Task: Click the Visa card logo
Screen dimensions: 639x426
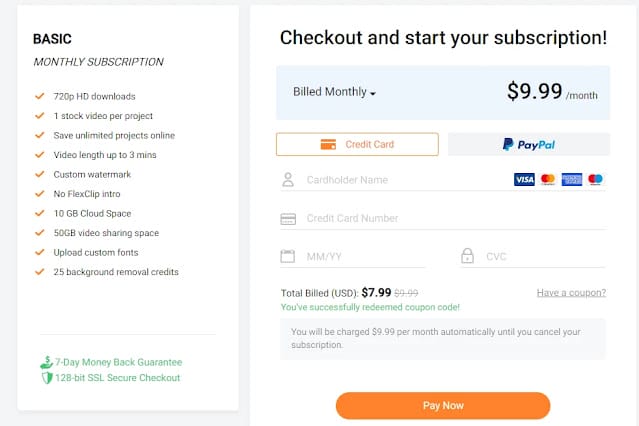Action: [x=524, y=180]
